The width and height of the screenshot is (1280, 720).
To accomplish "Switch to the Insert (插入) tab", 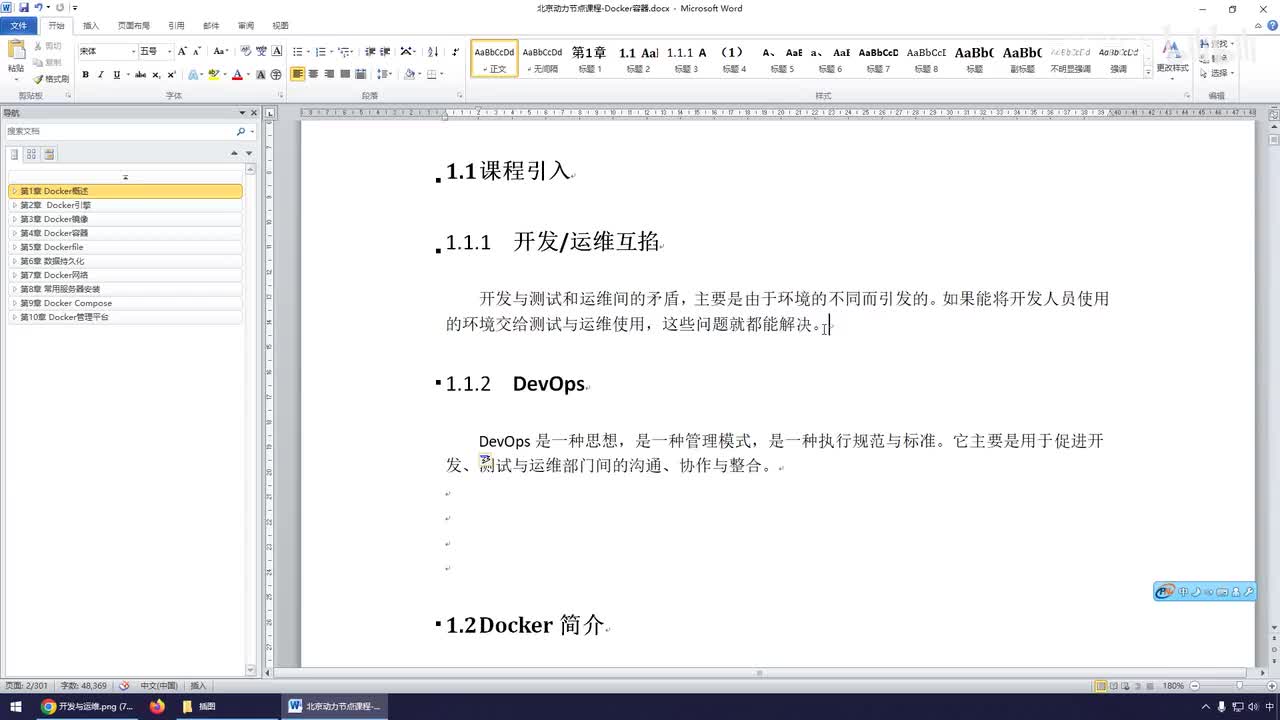I will tap(91, 25).
